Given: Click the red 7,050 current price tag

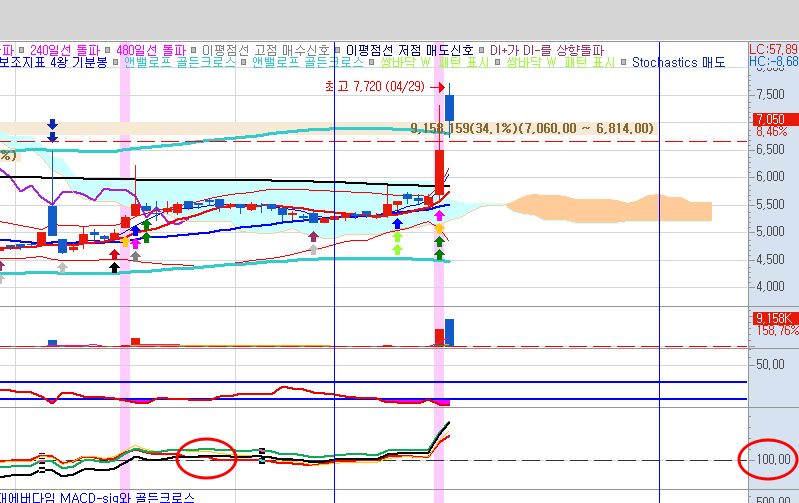Looking at the screenshot, I should point(771,119).
